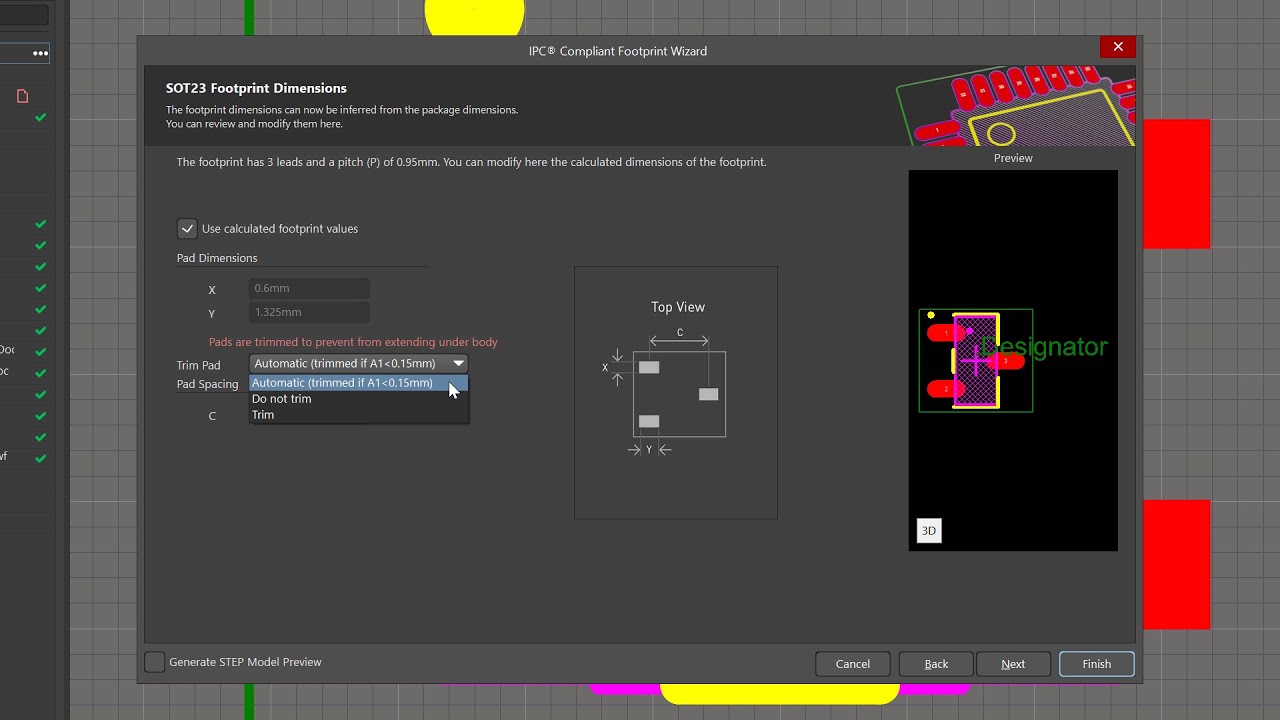
Task: Click the footprint preview thumbnail
Action: [1013, 360]
